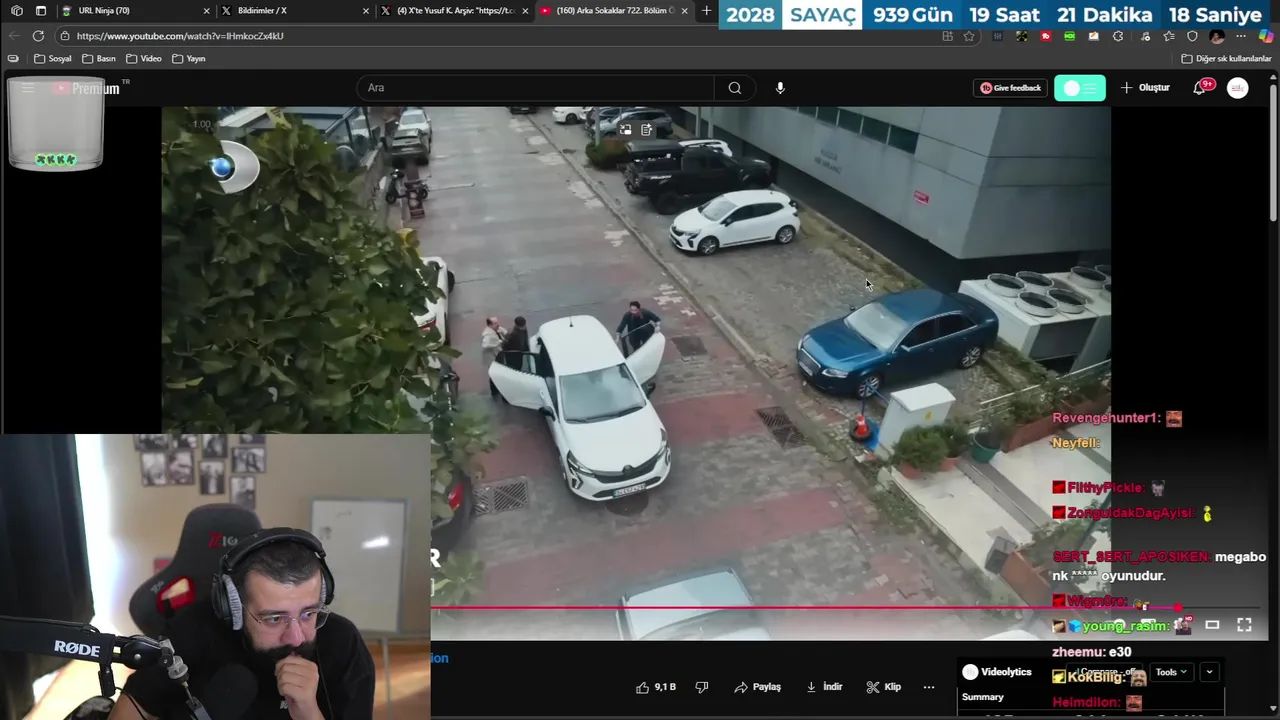Screen dimensions: 1280x720
Task: Open the browser favorites list icon
Action: (1168, 36)
